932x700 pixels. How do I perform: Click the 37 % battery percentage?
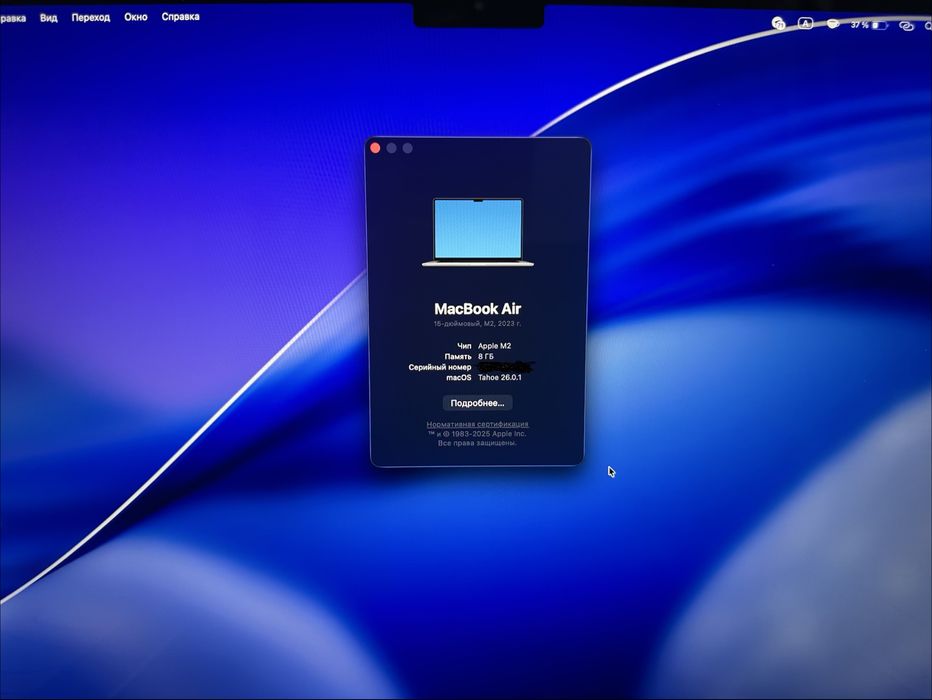point(859,25)
